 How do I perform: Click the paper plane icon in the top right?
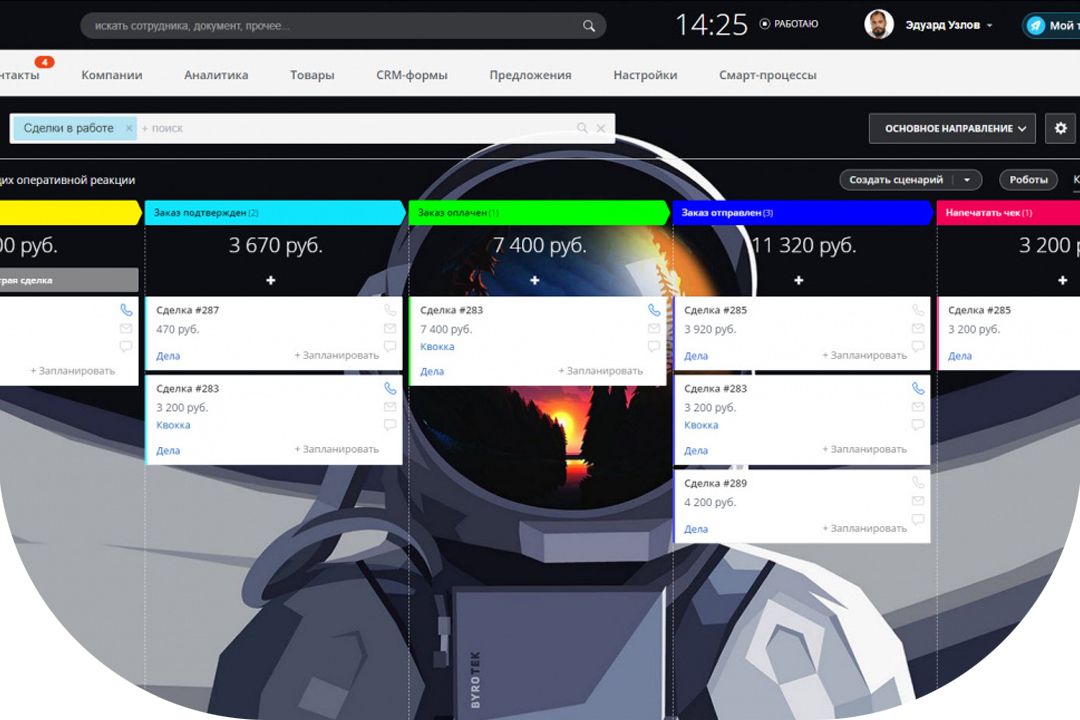coord(1036,25)
